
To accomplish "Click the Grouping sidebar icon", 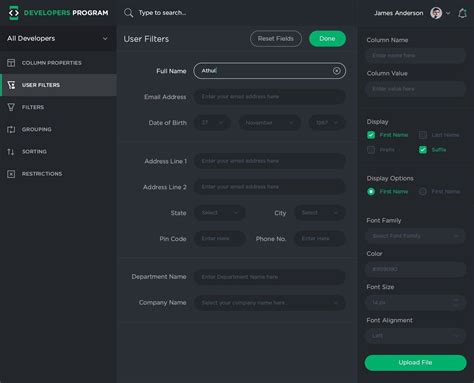I will tap(11, 129).
